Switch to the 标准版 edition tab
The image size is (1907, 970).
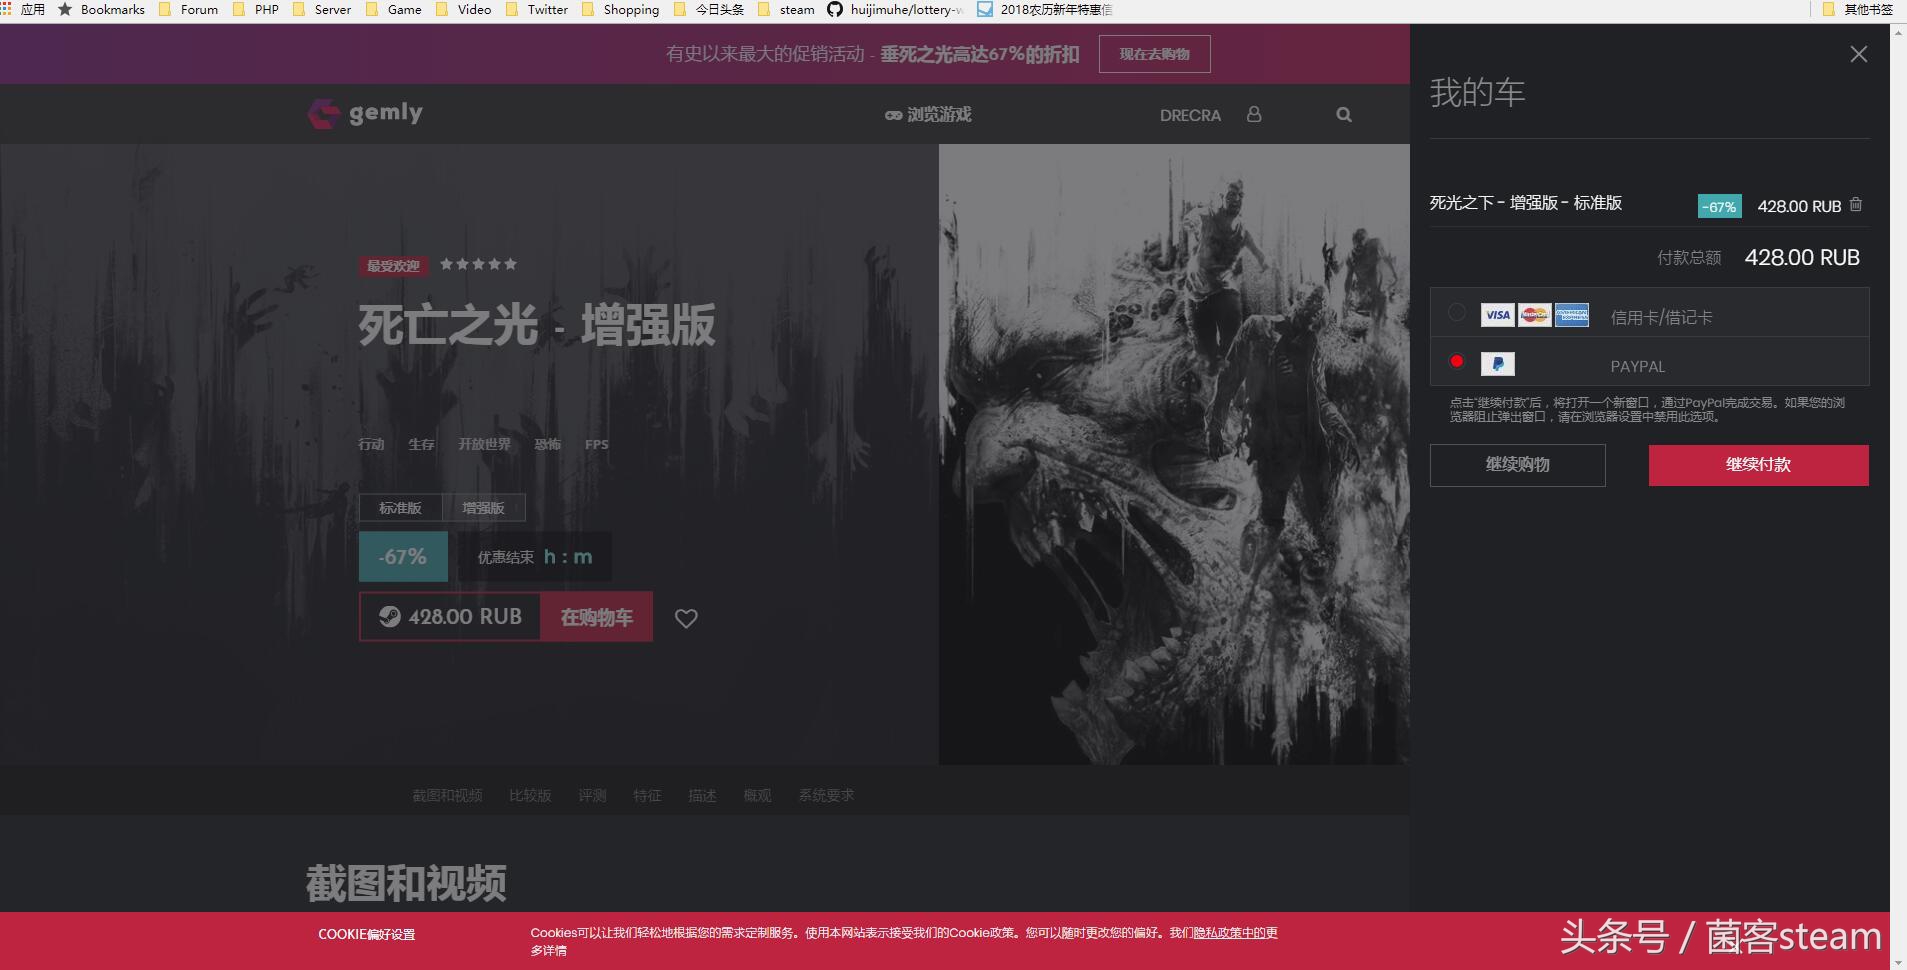point(399,507)
